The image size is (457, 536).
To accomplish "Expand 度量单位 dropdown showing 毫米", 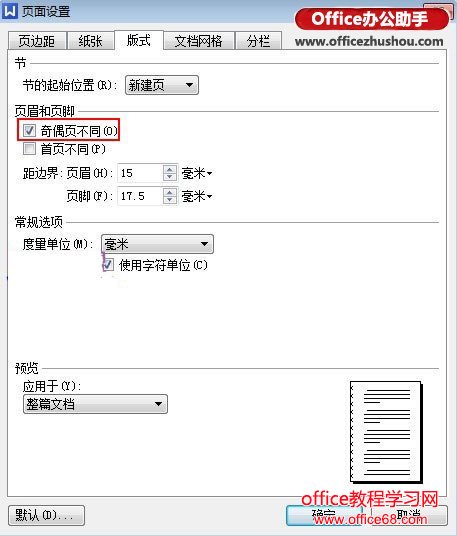I will [157, 244].
